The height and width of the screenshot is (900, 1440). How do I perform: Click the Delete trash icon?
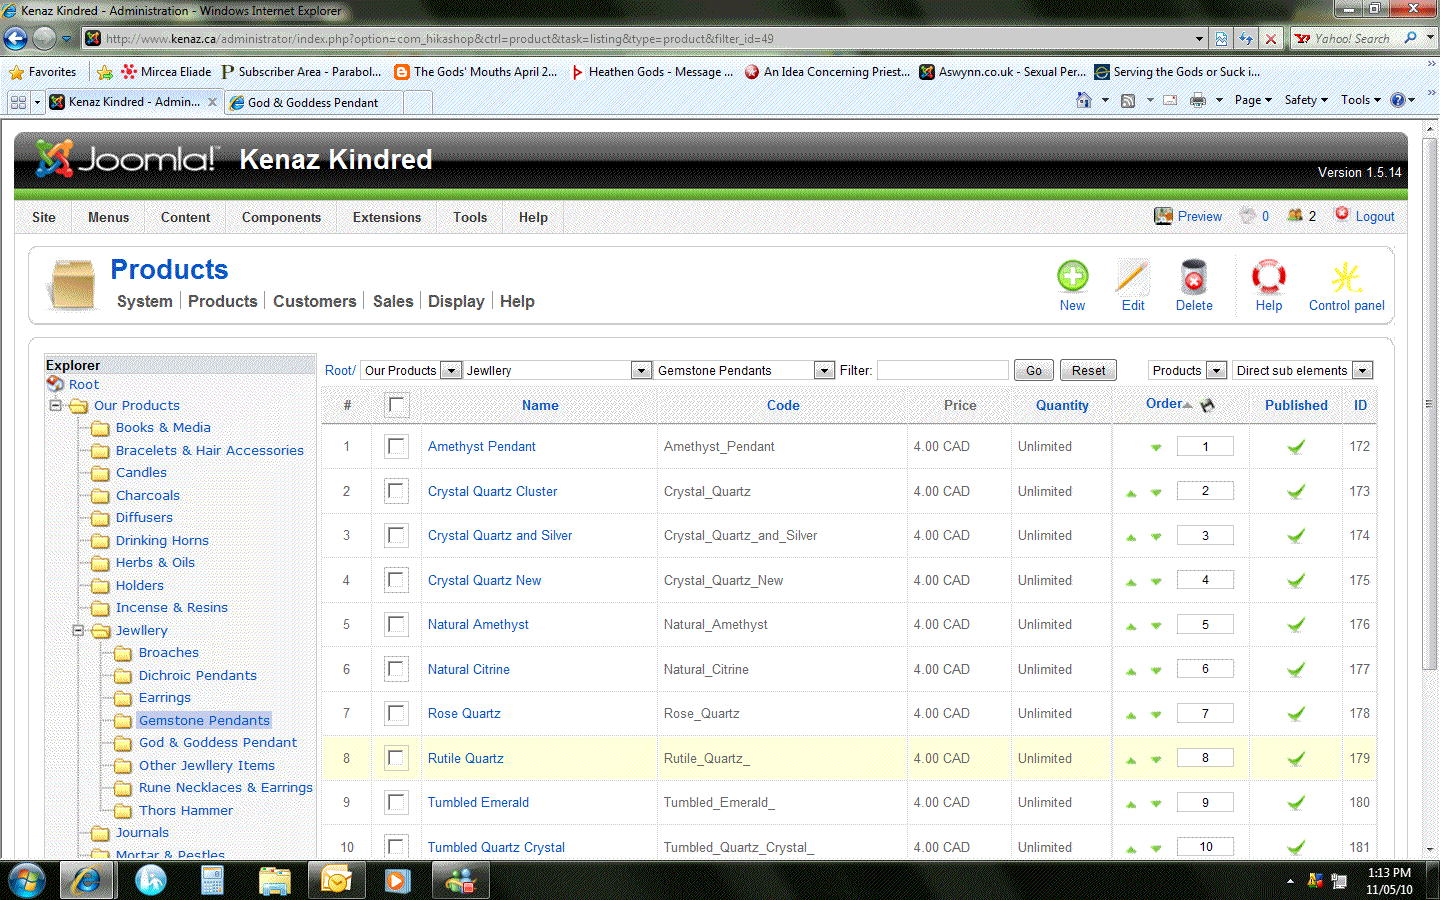coord(1194,277)
